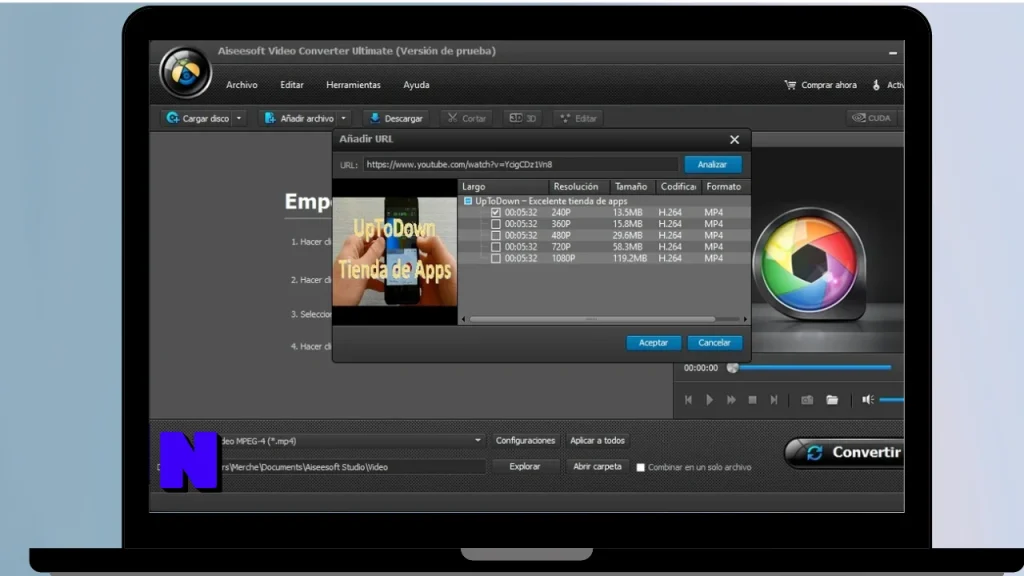Click the Abrir carpeta button
Screen dimensions: 1024x576
598,467
